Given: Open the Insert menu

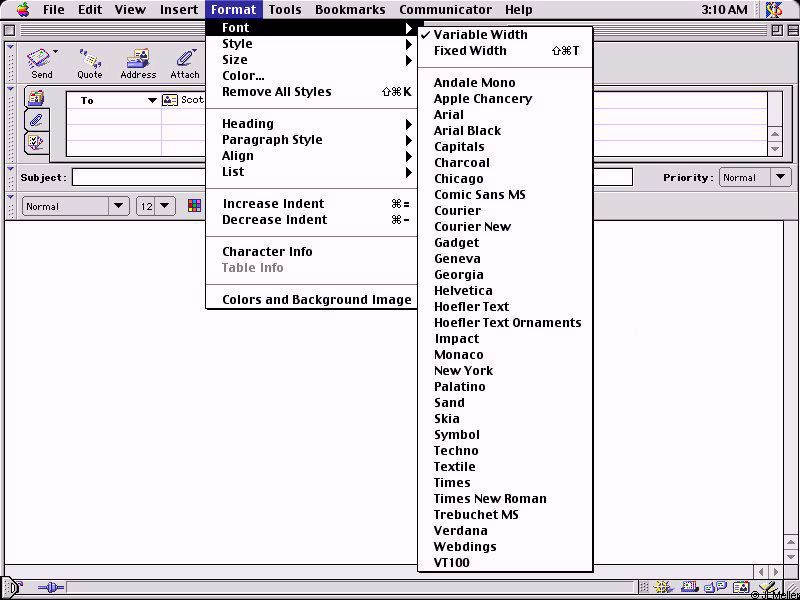Looking at the screenshot, I should point(179,9).
